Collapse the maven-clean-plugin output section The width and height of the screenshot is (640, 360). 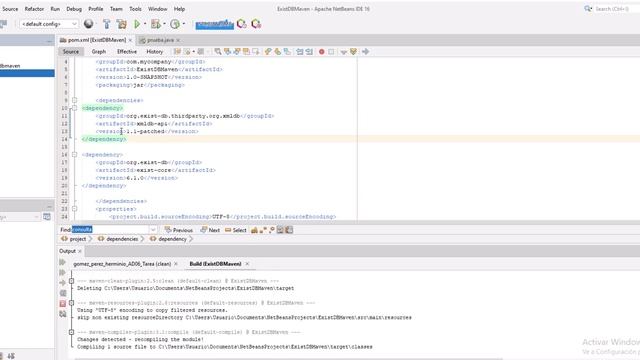point(71,281)
